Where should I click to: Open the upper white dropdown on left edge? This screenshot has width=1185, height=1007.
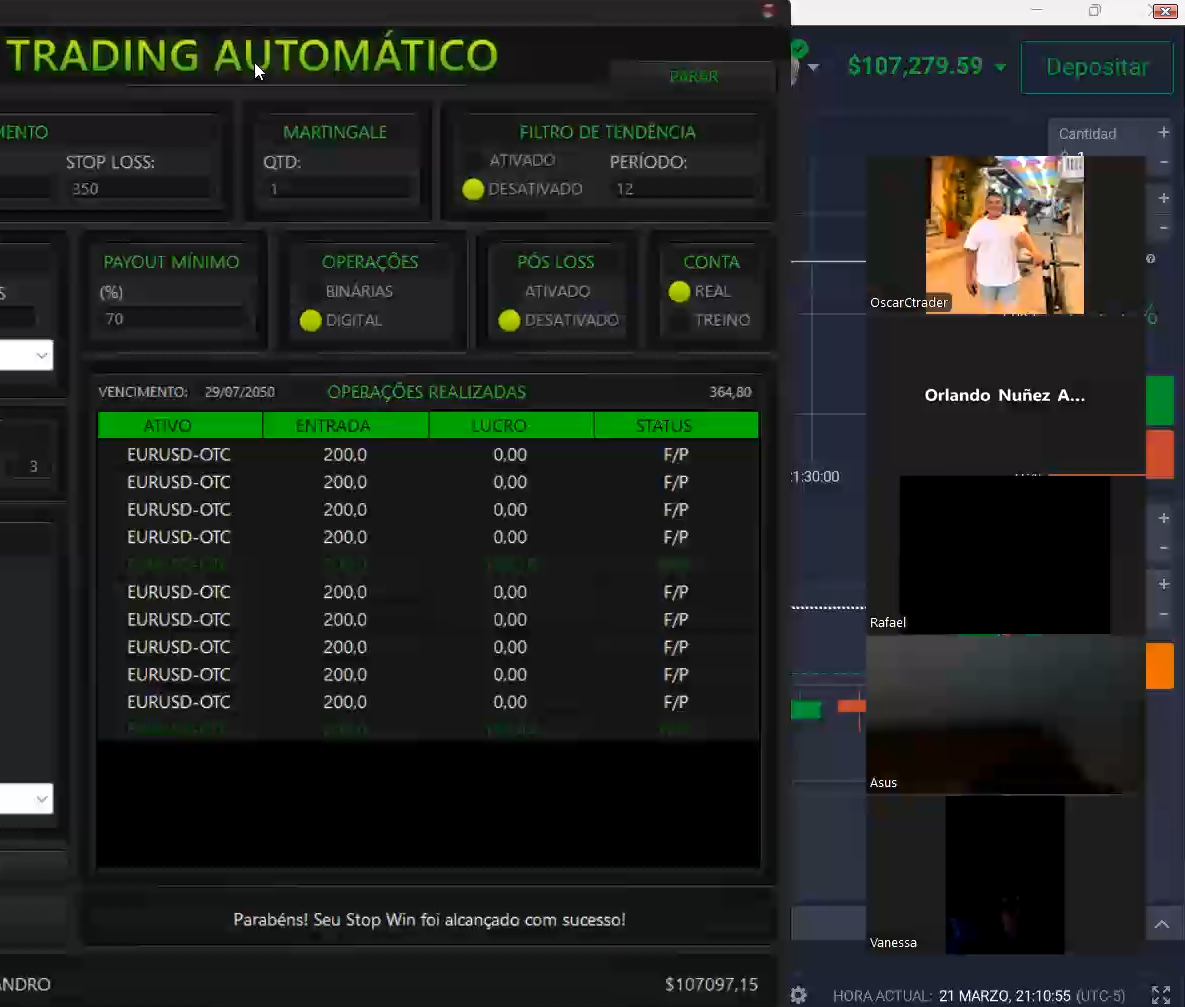26,355
